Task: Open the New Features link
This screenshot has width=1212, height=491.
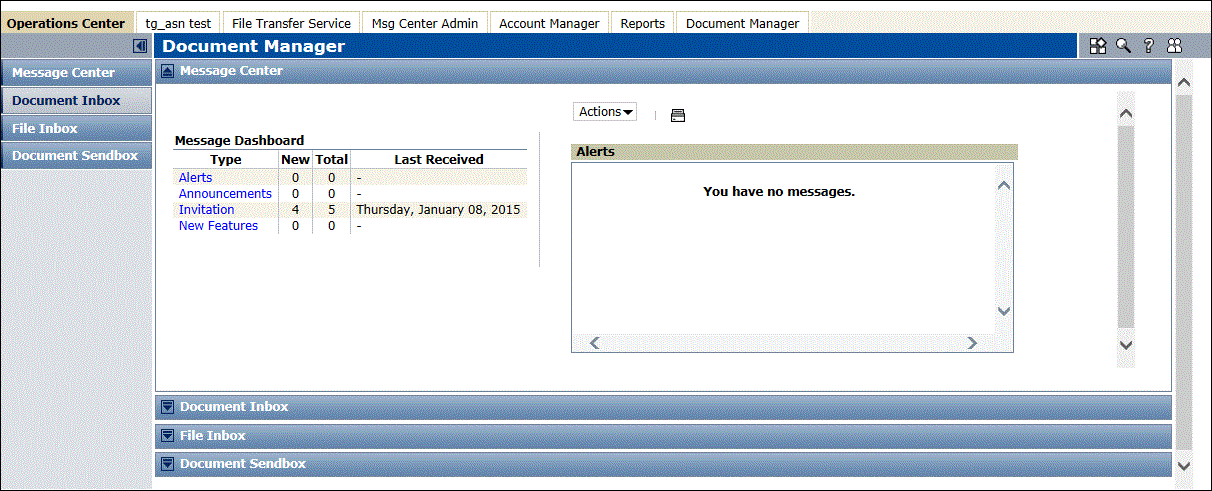Action: [x=218, y=226]
